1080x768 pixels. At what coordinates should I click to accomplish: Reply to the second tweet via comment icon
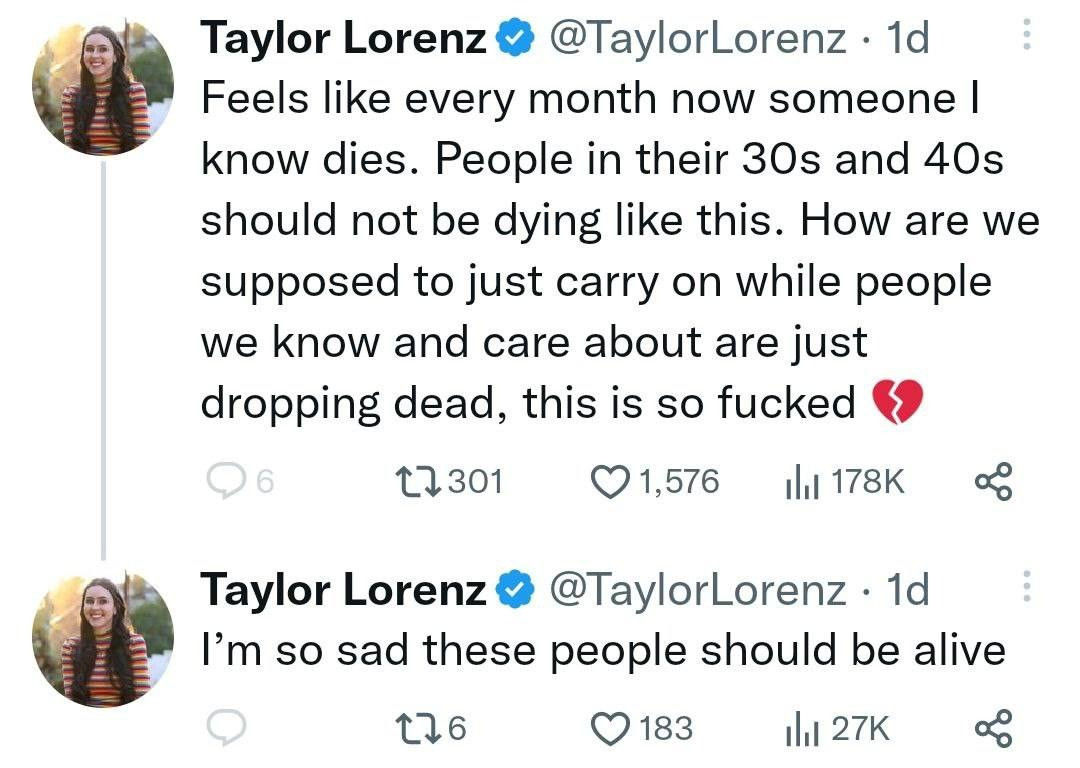tap(226, 728)
